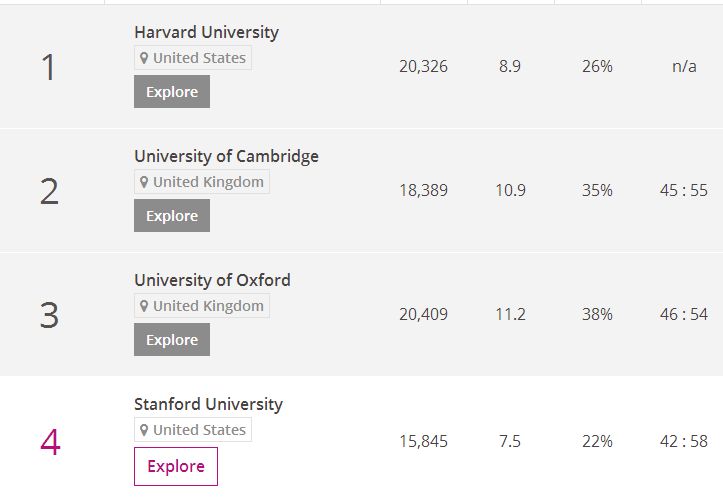Click highlighted rank number 4 for Stanford

pos(50,441)
